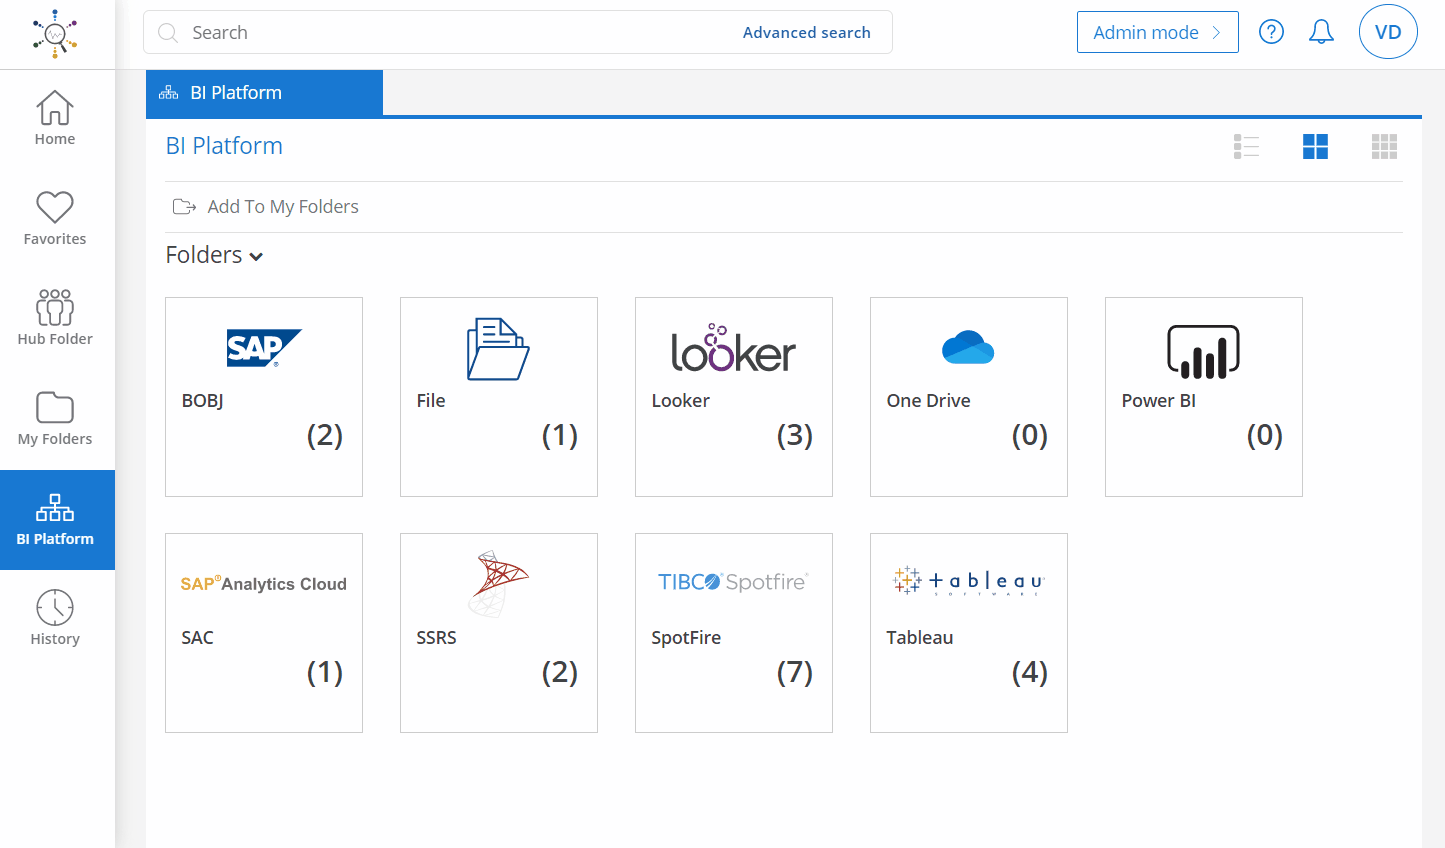Collapse the Folders section chevron

pyautogui.click(x=257, y=256)
